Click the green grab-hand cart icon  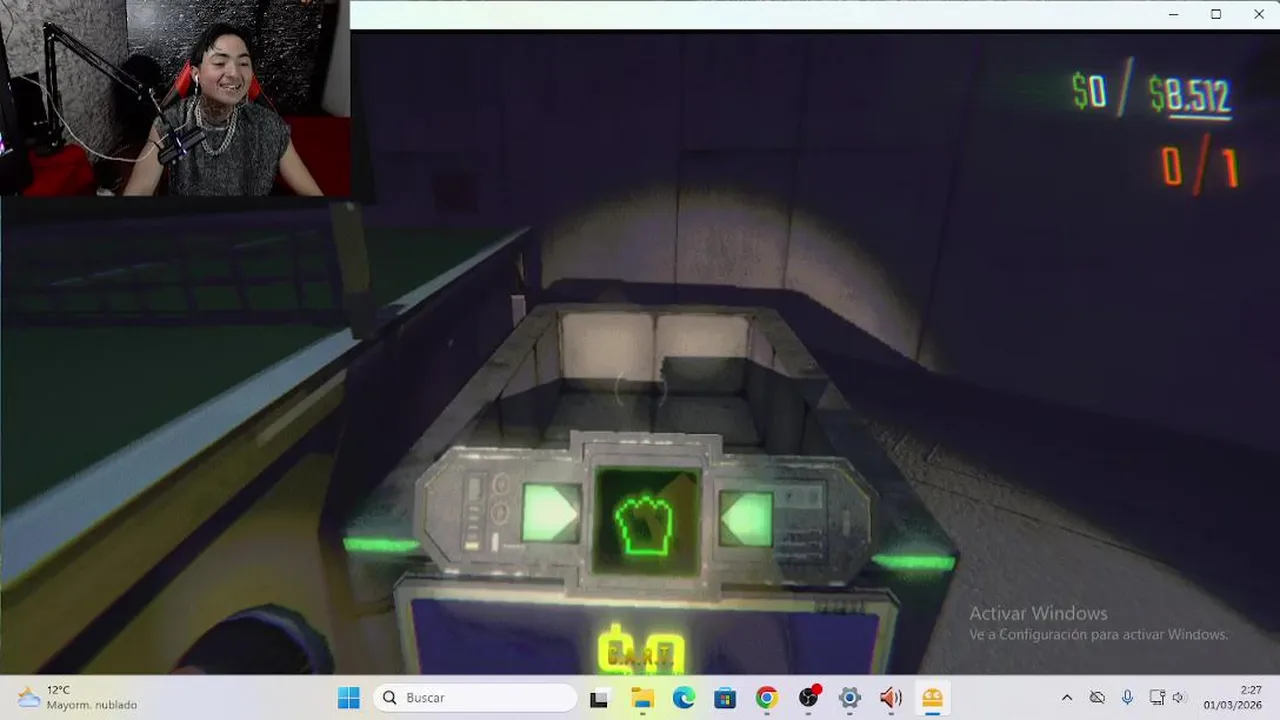point(646,523)
